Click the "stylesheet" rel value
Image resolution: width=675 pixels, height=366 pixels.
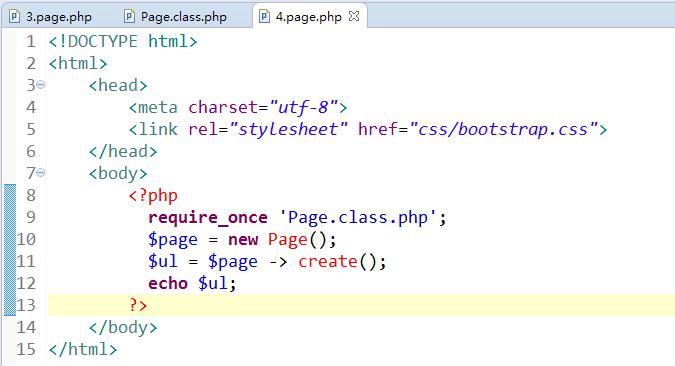[288, 129]
